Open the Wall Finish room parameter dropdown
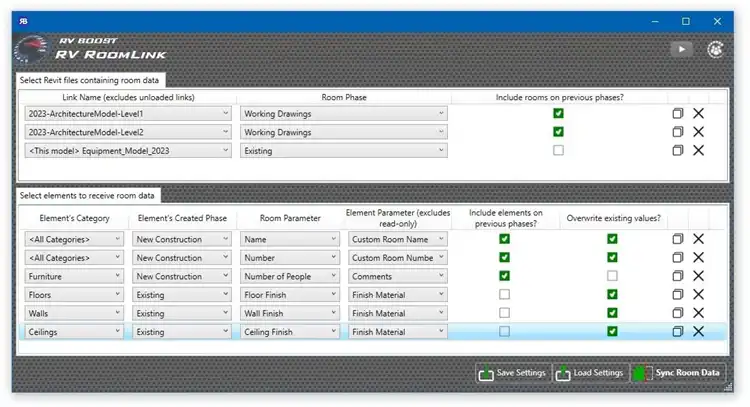This screenshot has height=407, width=750. tap(290, 313)
